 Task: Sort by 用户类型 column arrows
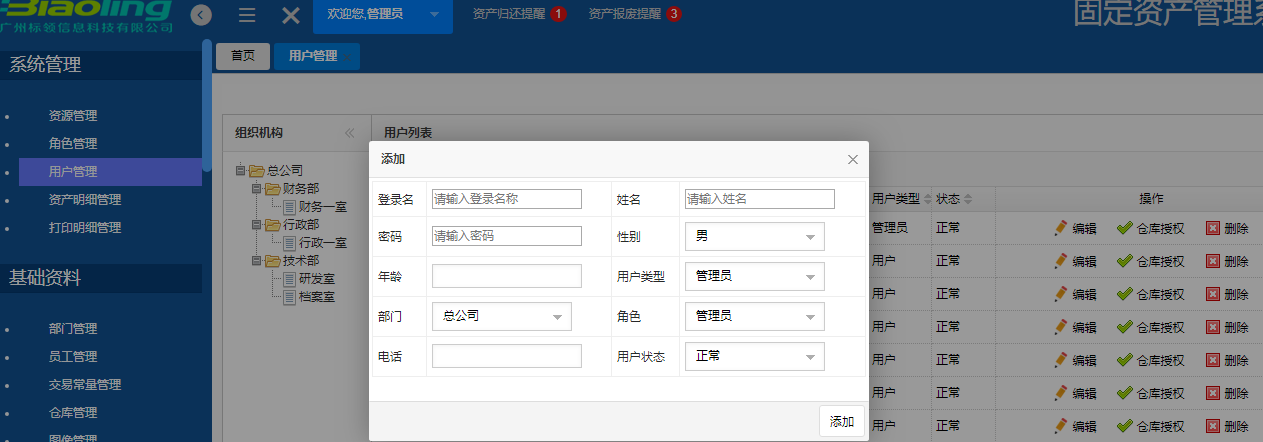[927, 199]
